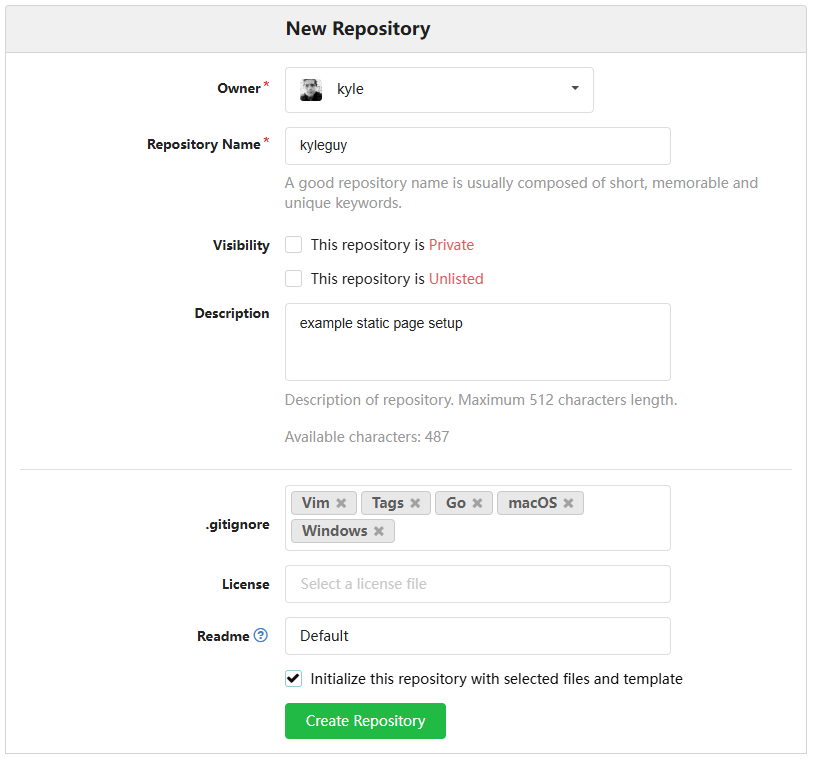Click the 'Unlisted' text link
This screenshot has height=760, width=814.
click(456, 279)
